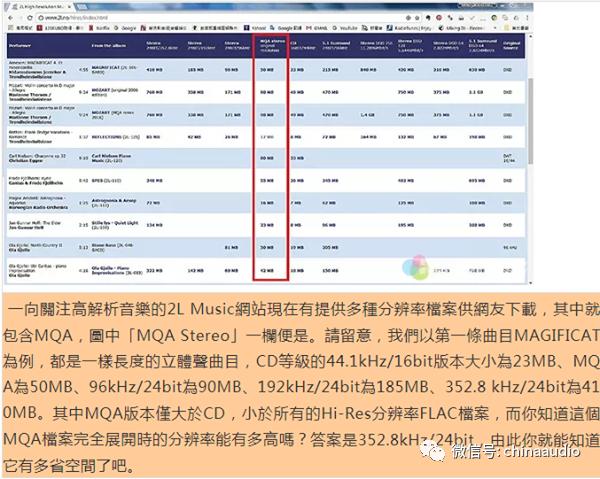
Task: Go back with the browser back arrow
Action: [x=10, y=18]
